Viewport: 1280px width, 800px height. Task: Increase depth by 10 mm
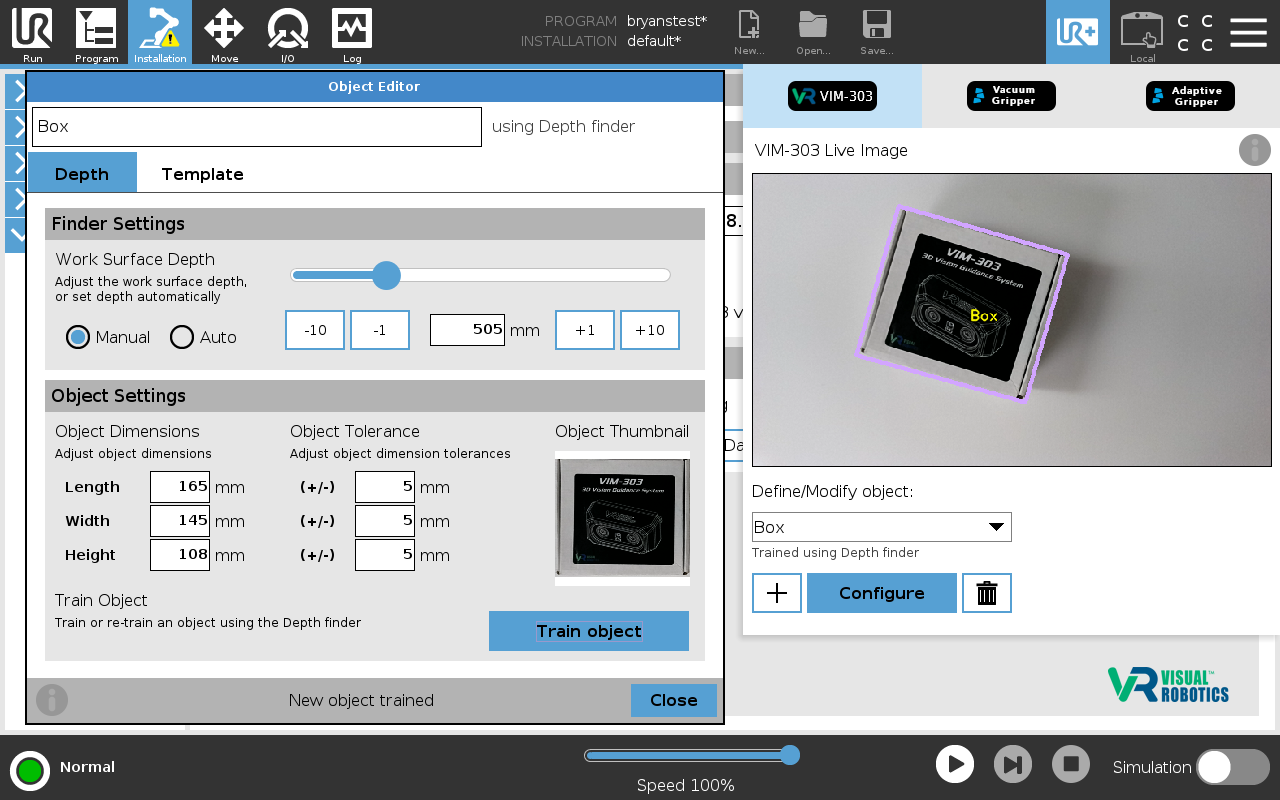pos(650,330)
